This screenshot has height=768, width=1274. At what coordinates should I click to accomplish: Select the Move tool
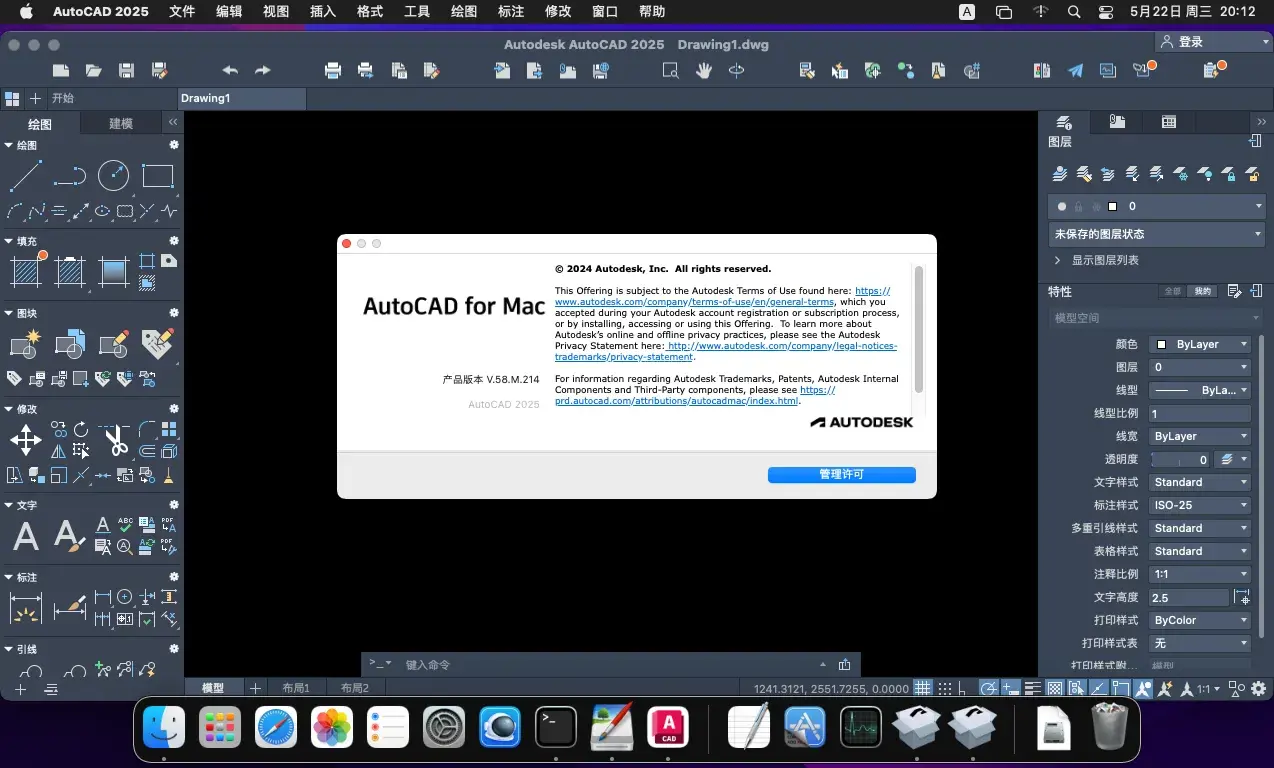pyautogui.click(x=25, y=440)
